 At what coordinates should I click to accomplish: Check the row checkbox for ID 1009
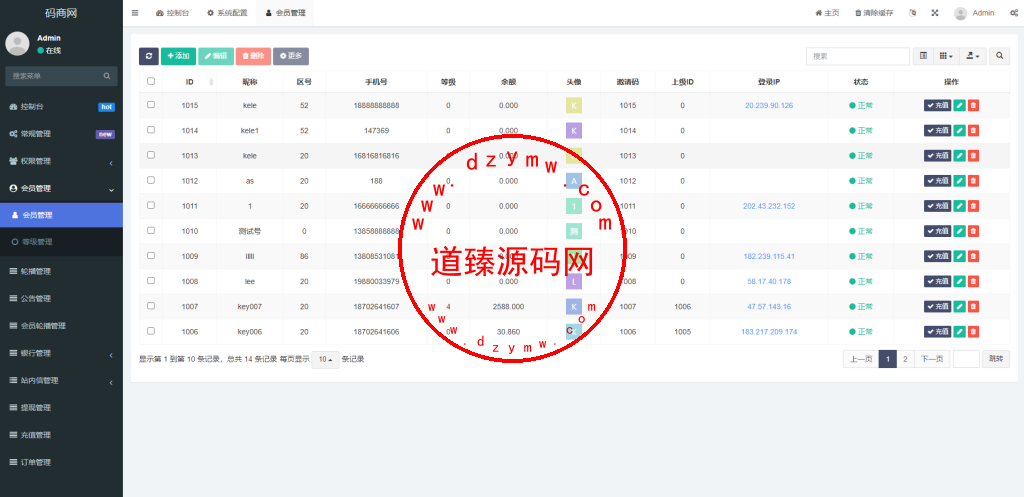click(151, 255)
